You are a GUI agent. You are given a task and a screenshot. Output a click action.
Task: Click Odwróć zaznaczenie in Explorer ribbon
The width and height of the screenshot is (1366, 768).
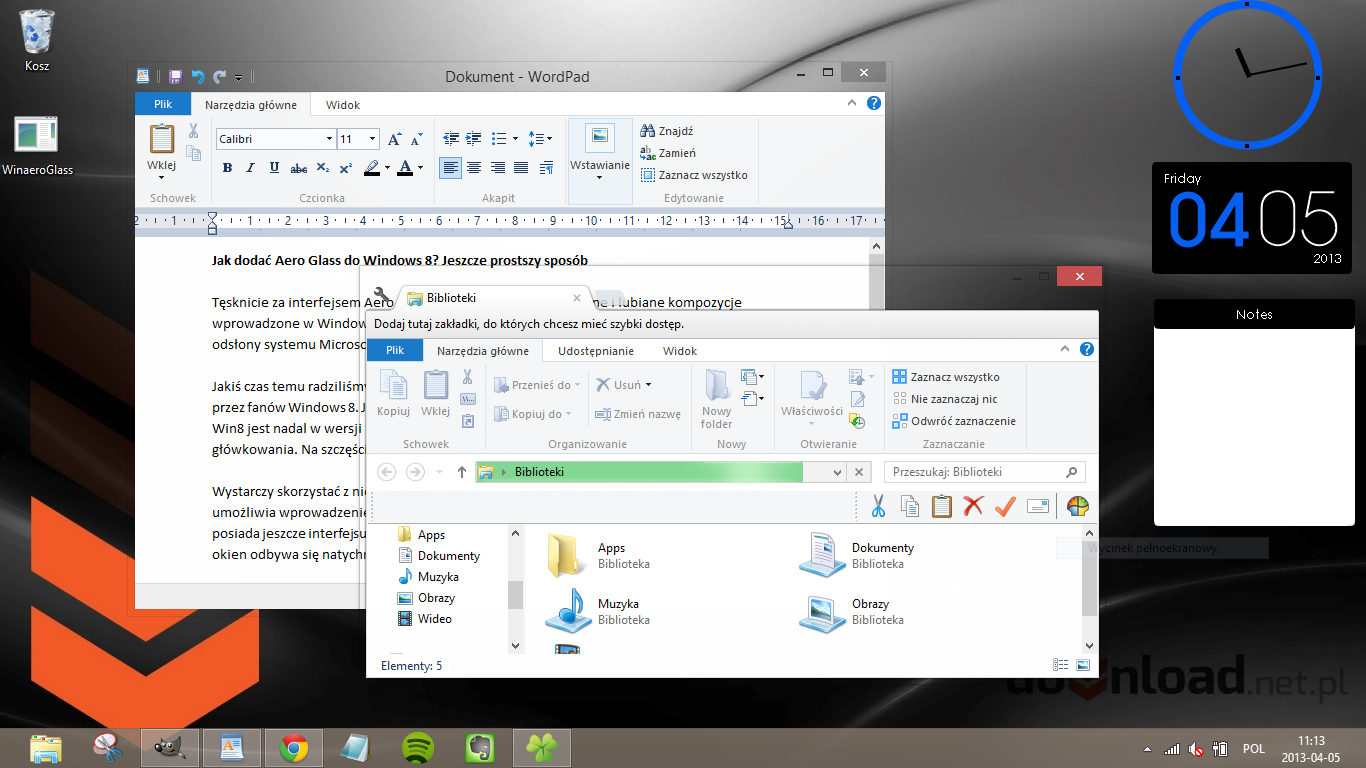(954, 421)
